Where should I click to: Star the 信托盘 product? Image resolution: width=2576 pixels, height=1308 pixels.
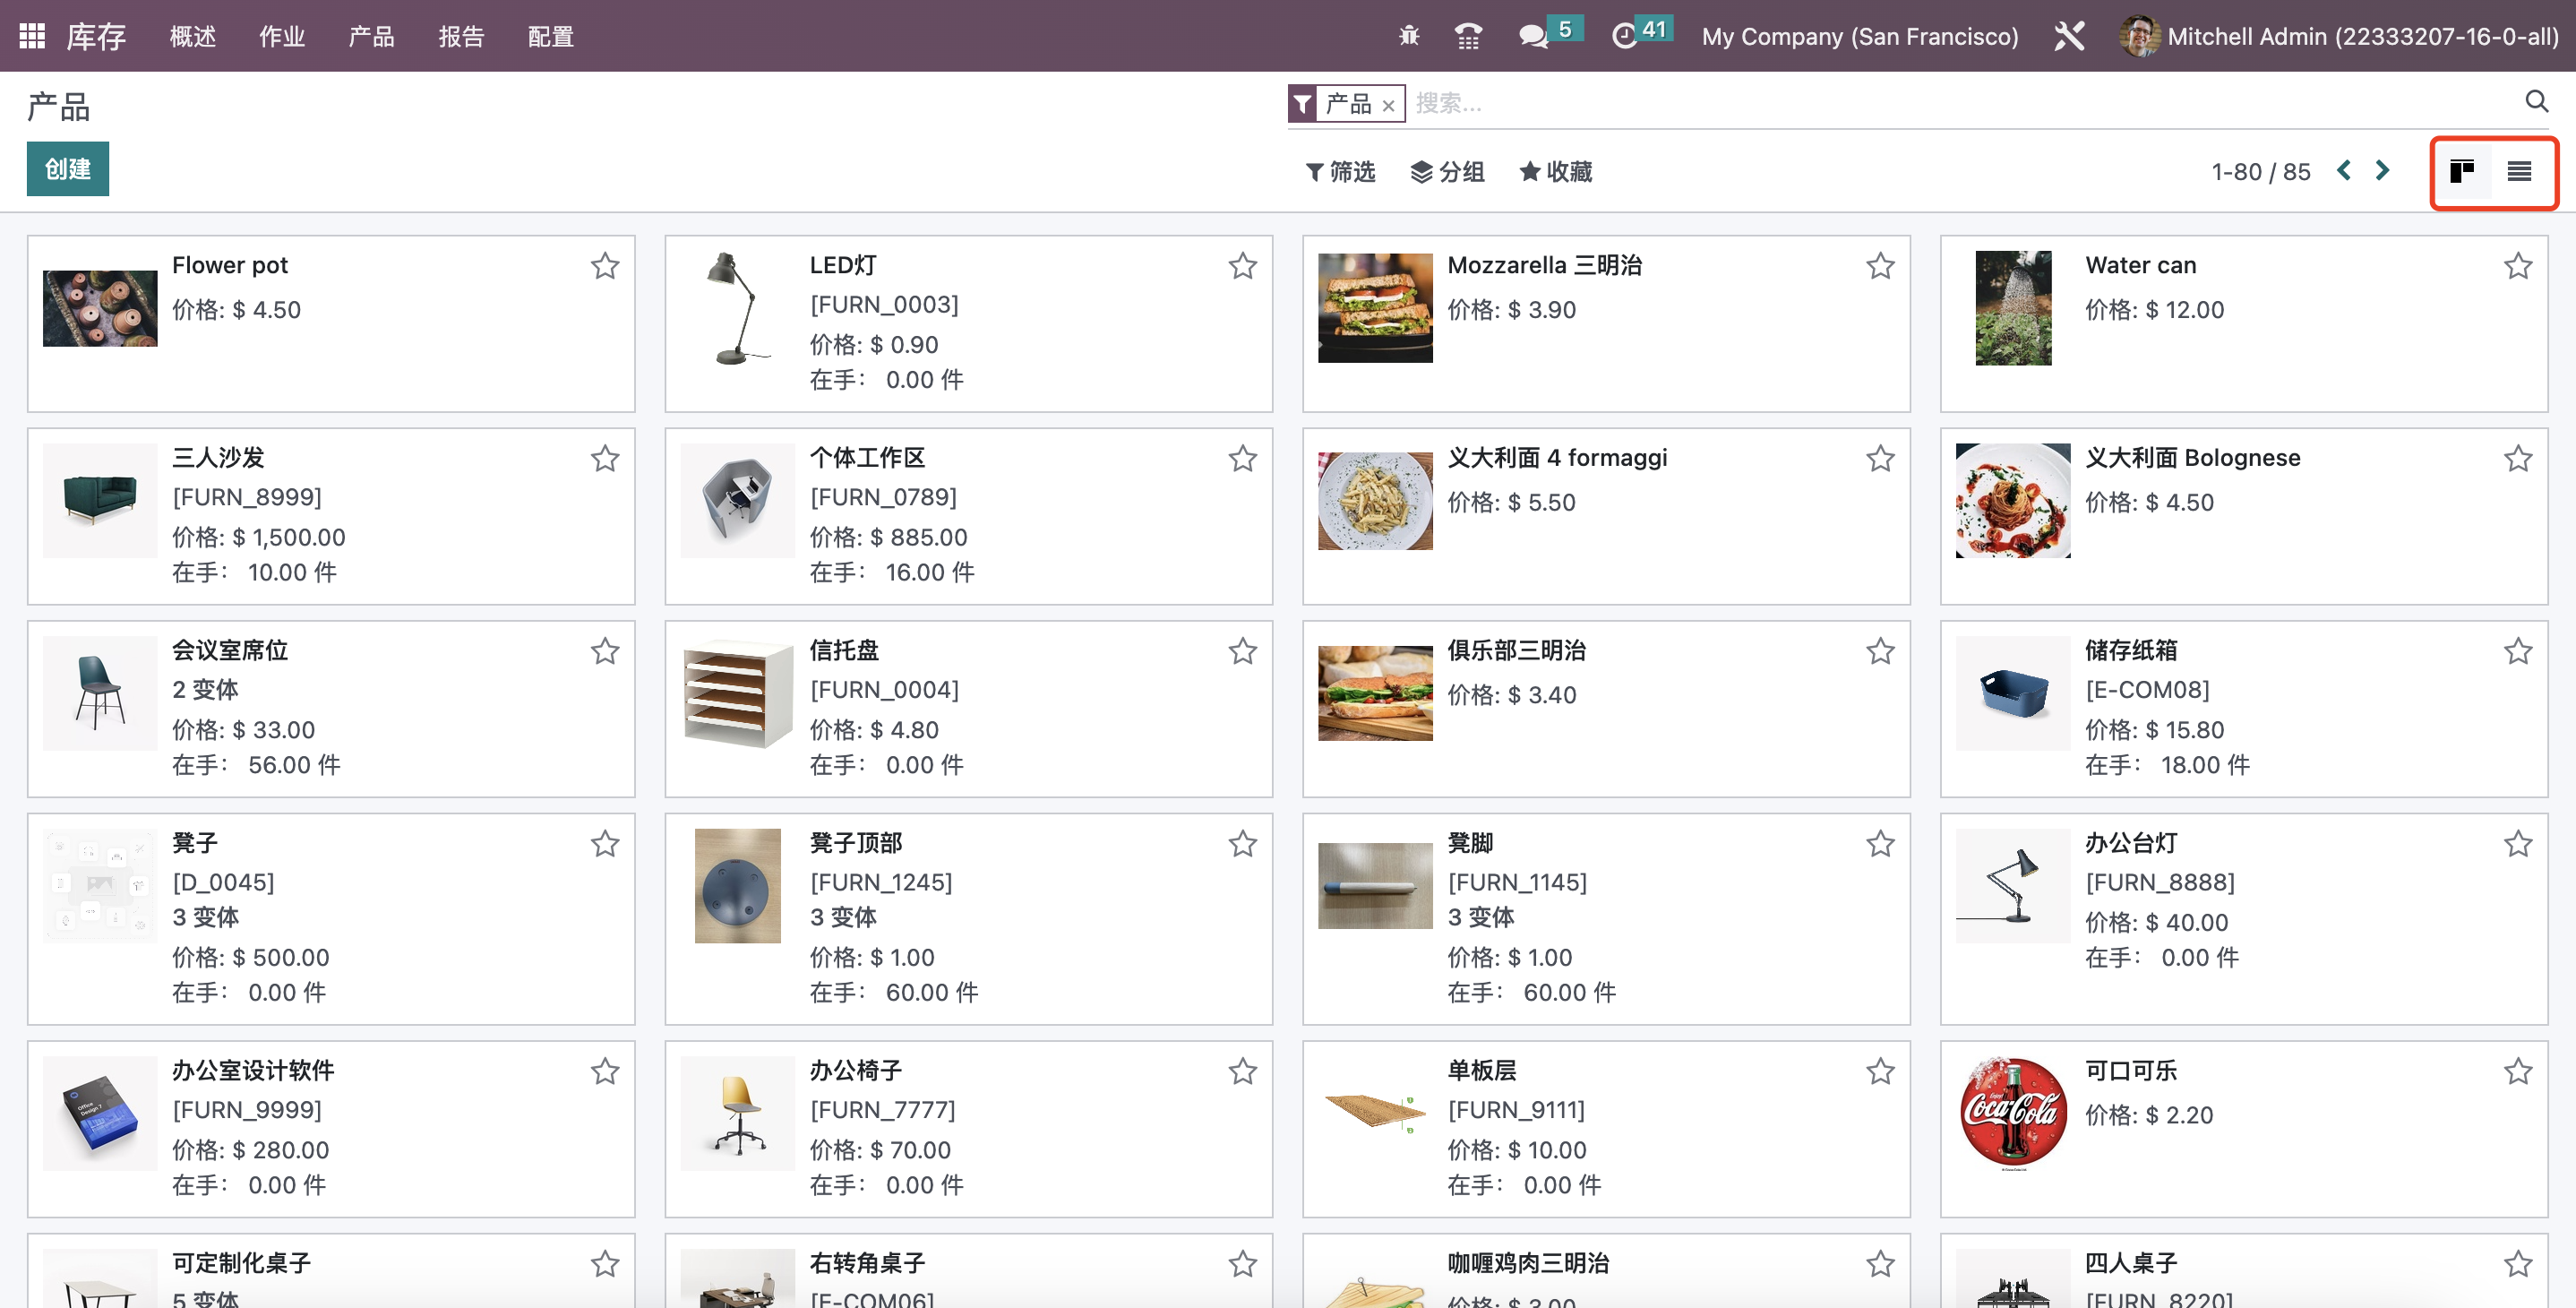(1243, 652)
